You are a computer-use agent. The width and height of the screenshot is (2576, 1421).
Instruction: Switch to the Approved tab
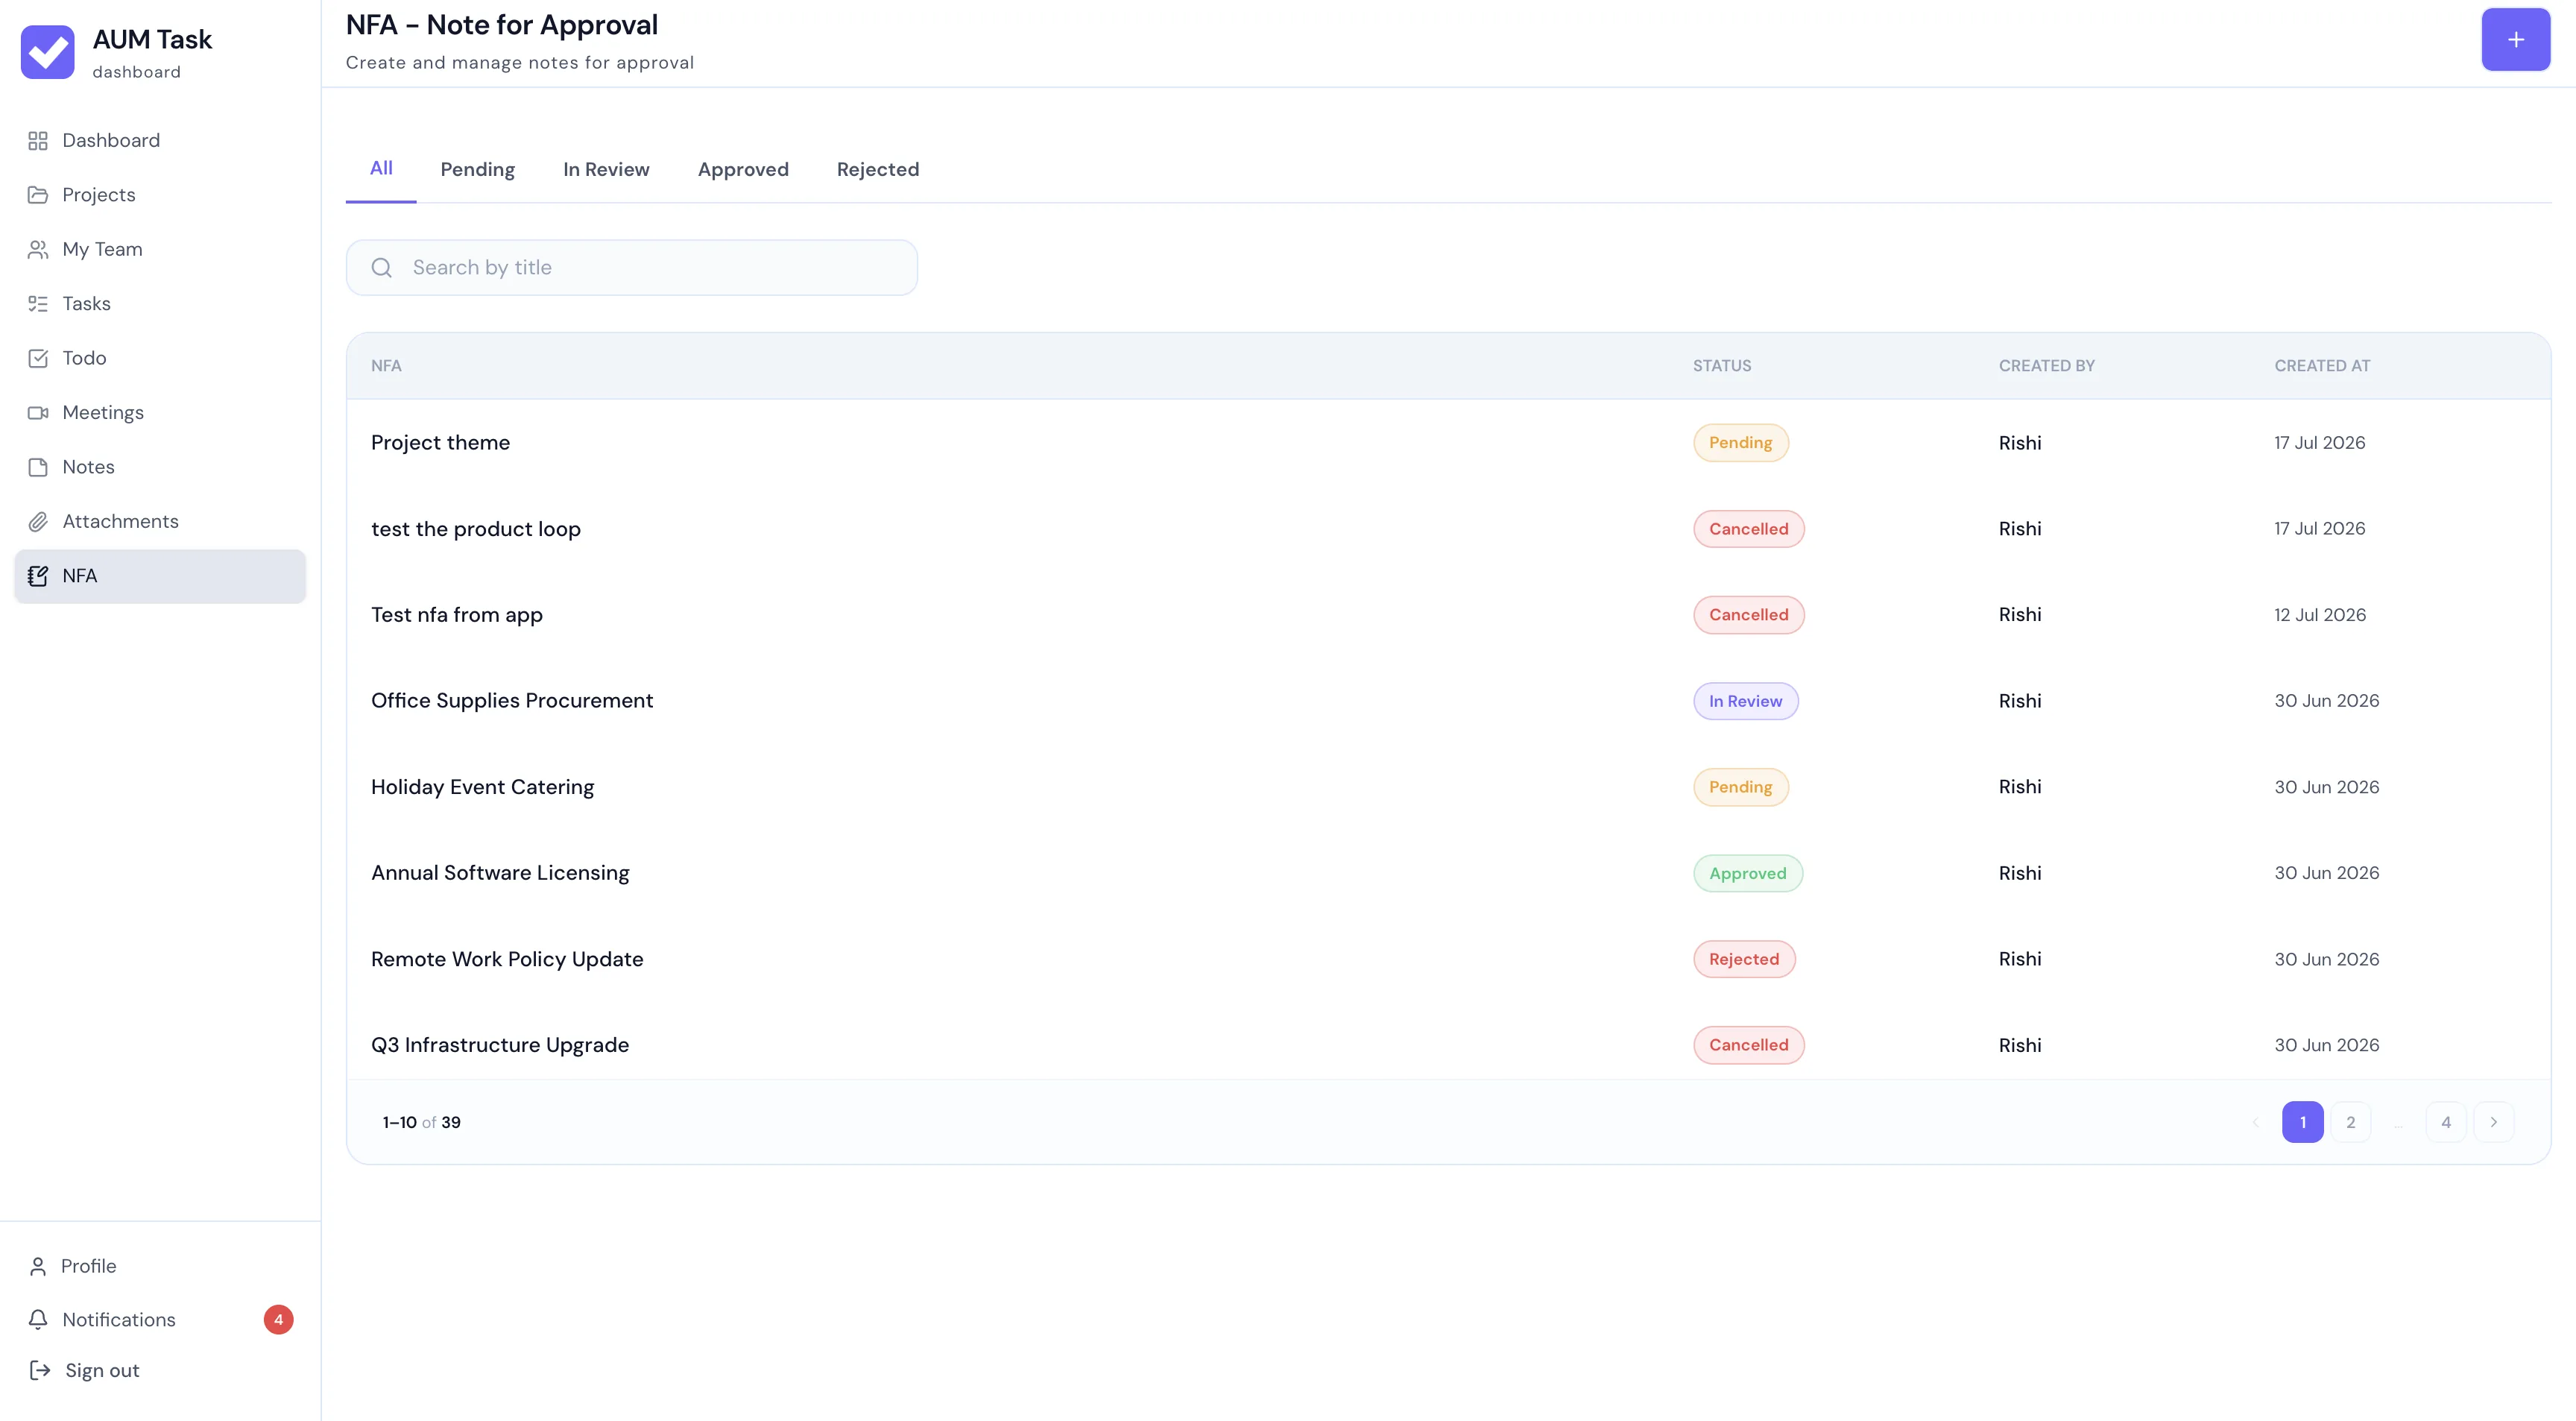[743, 170]
